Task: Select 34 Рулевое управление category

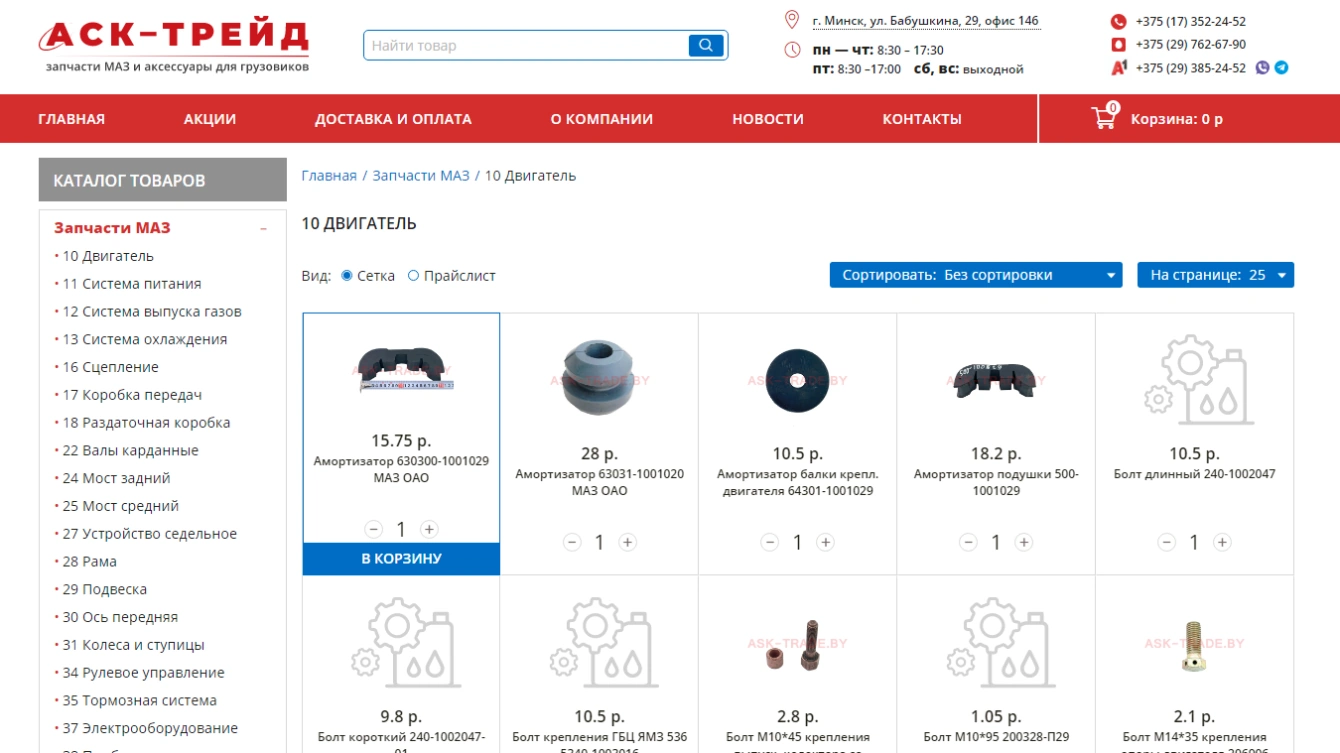Action: pos(143,673)
